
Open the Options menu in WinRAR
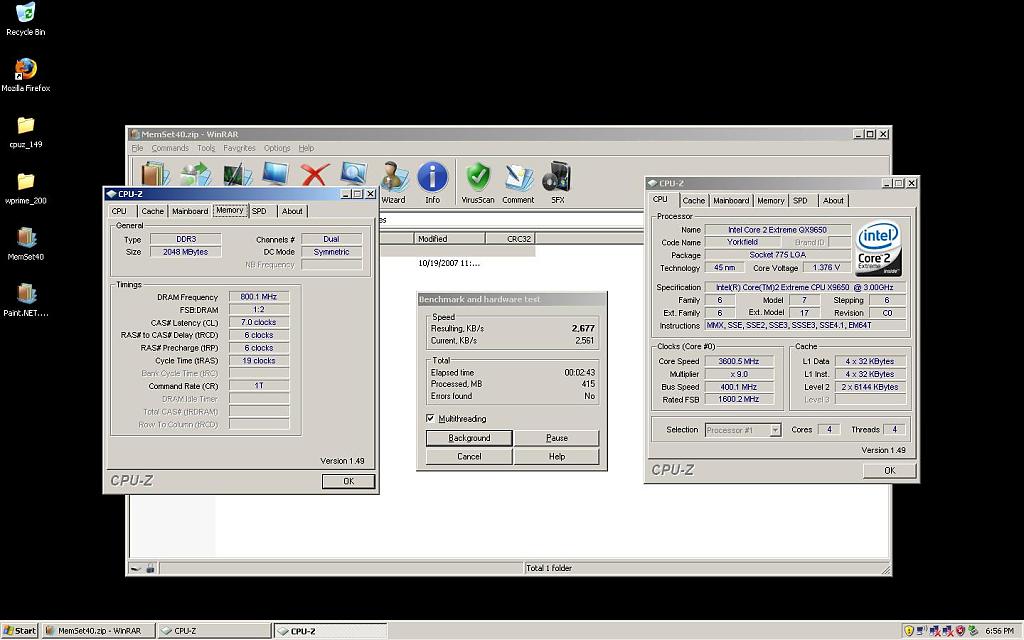pos(277,148)
